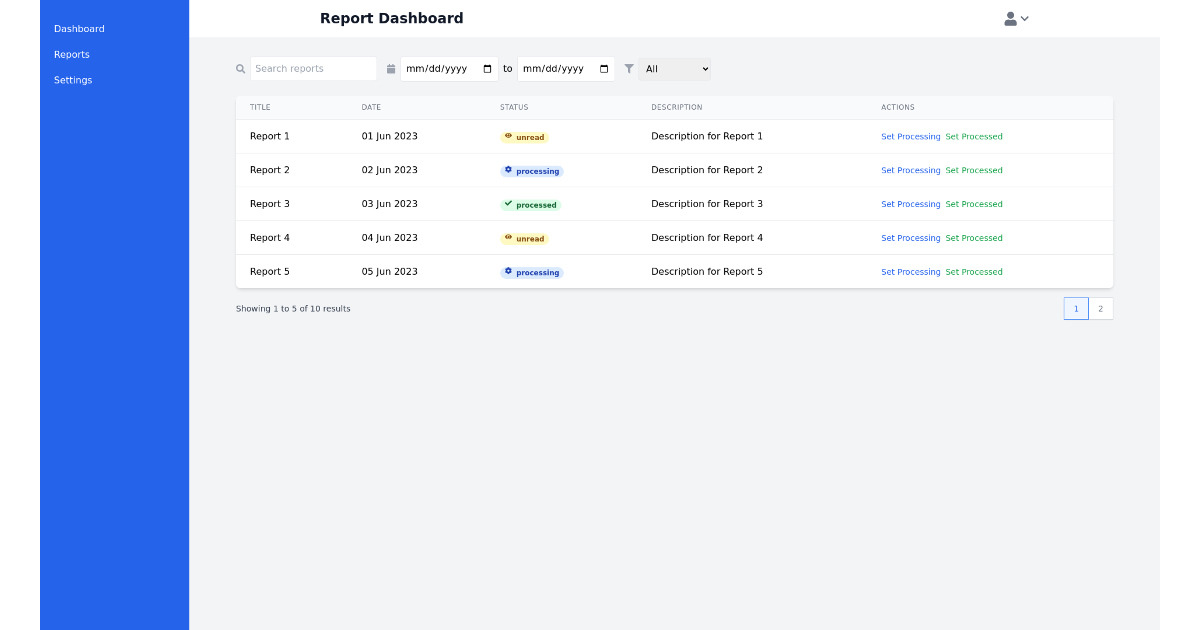
Task: Expand the chevron next to the user avatar
Action: pos(1026,17)
